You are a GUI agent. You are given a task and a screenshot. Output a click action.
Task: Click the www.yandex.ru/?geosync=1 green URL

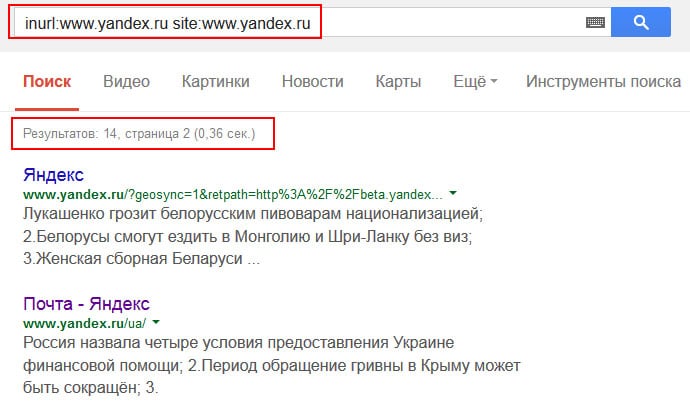(233, 194)
